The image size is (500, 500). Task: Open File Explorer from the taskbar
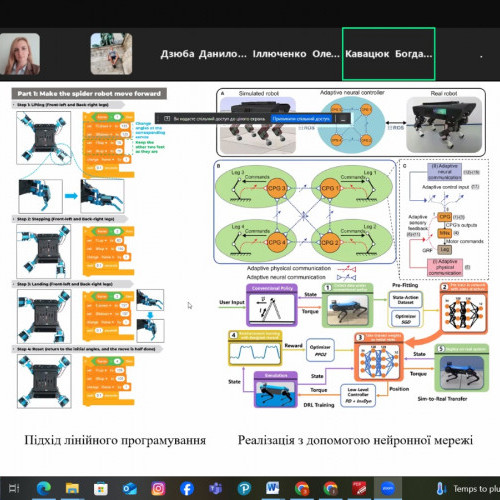72,489
